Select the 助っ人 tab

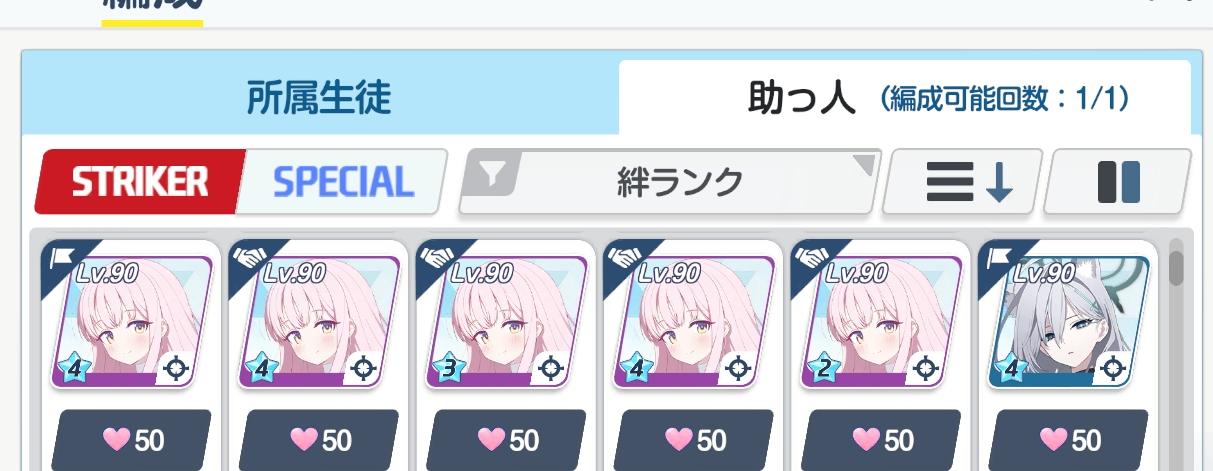click(905, 98)
